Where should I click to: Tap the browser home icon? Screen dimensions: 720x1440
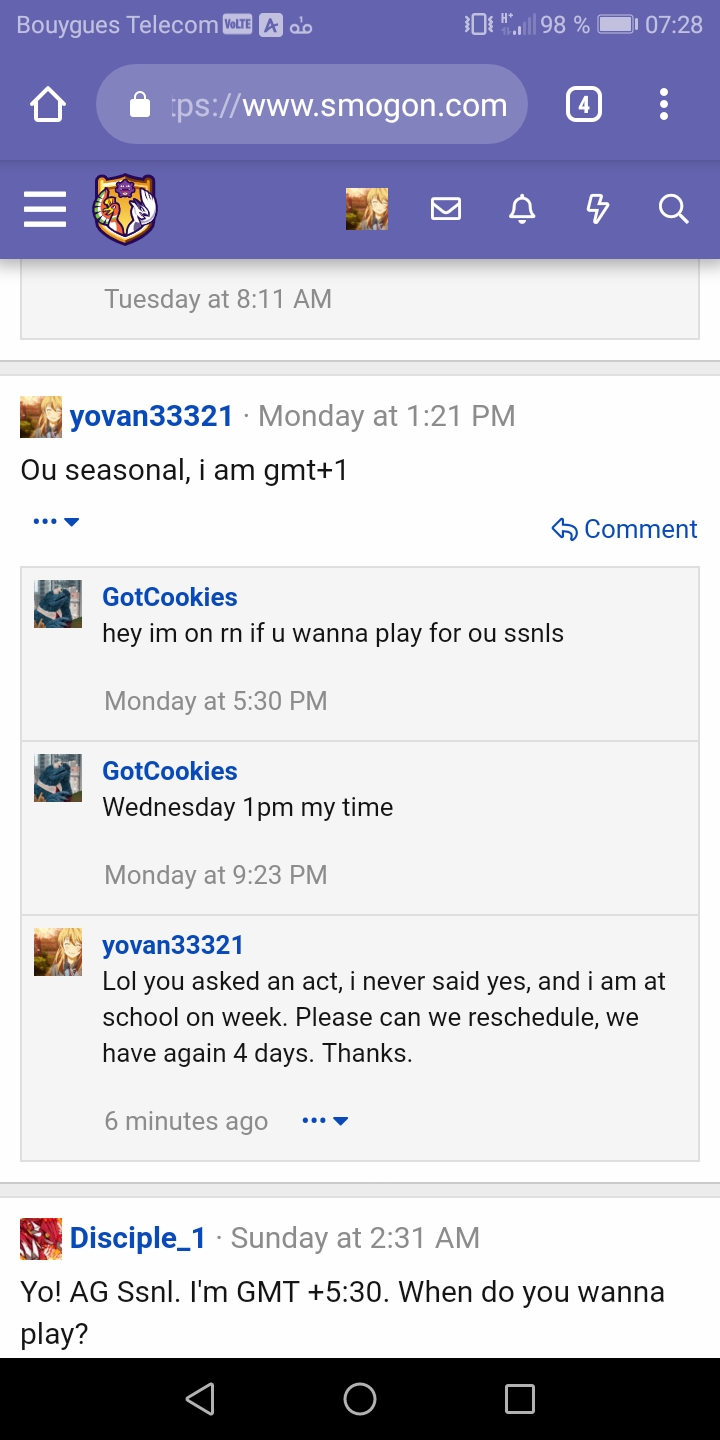click(48, 105)
